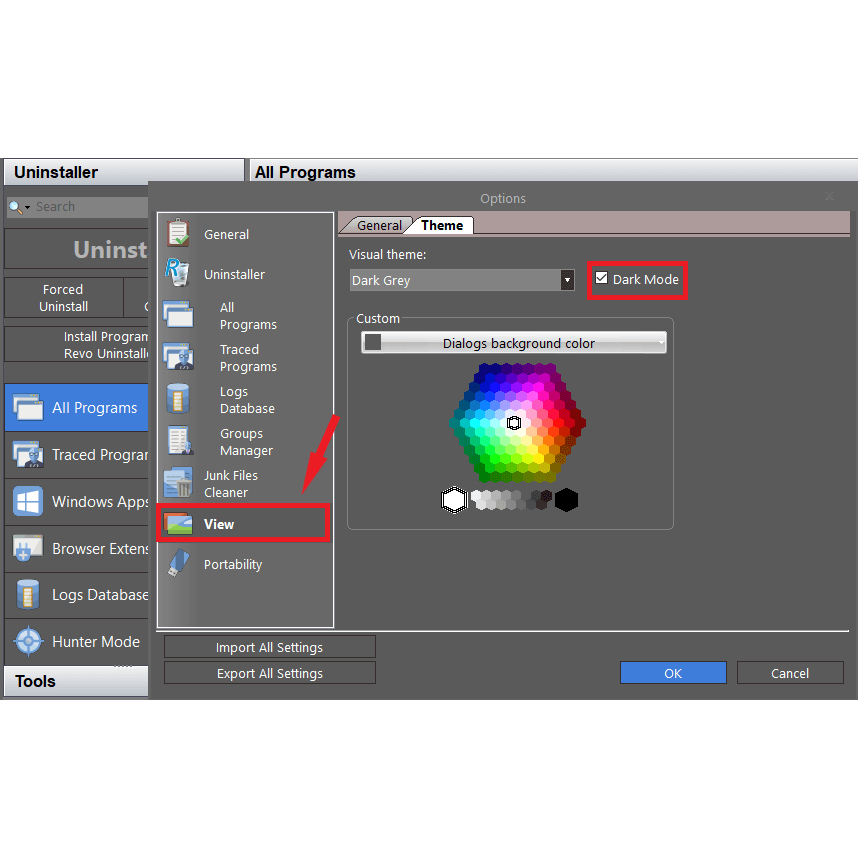This screenshot has height=858, width=858.
Task: Click the Traced Programs icon in the Uninstaller sidebar
Action: pos(28,455)
